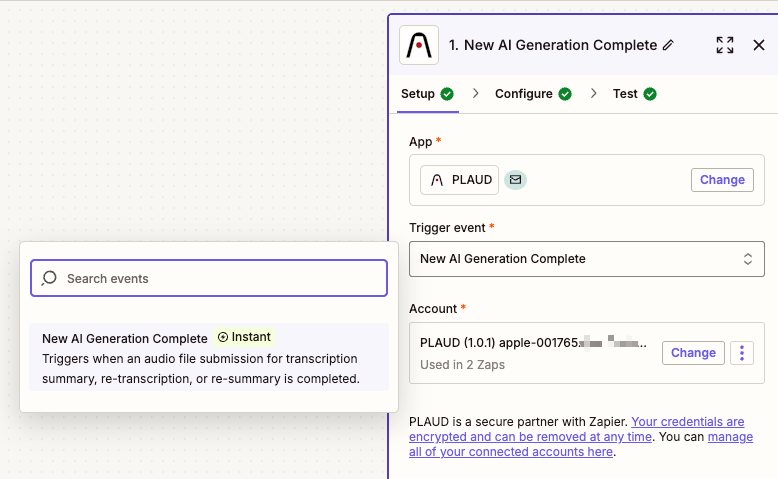Click the PLAUD app chip
Image resolution: width=778 pixels, height=479 pixels.
coord(459,180)
